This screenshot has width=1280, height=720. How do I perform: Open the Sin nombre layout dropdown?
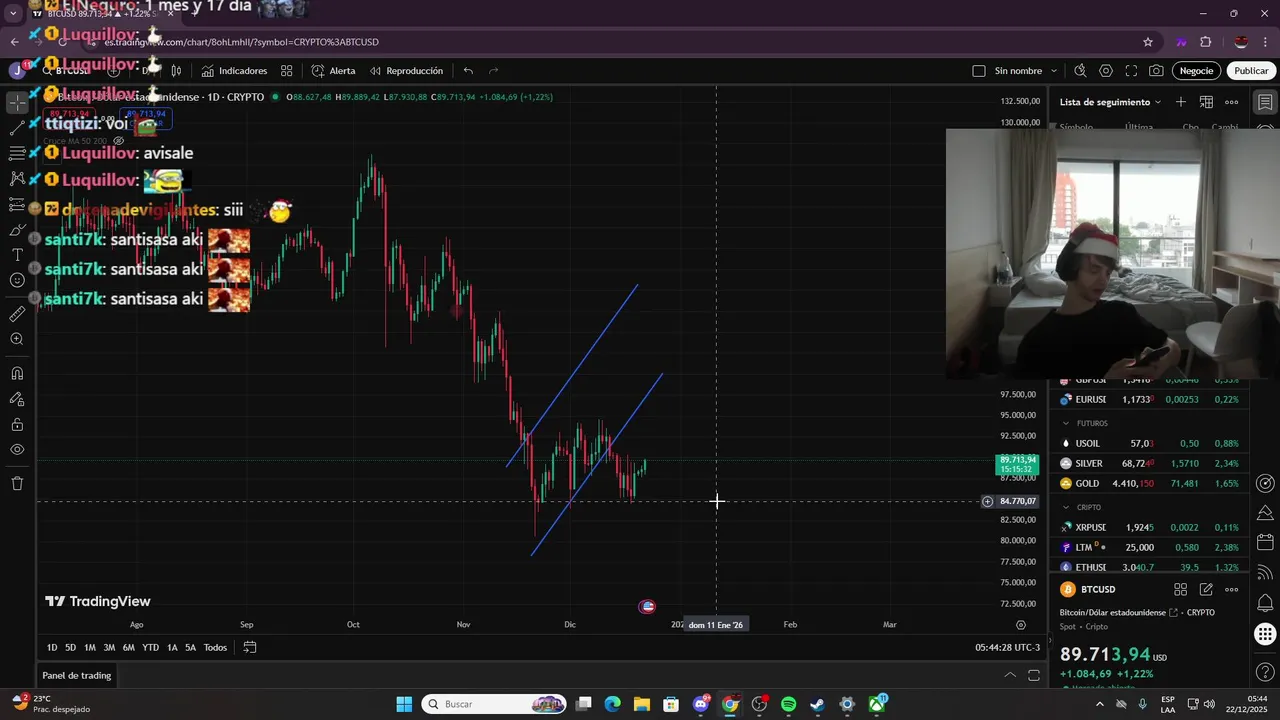coord(1027,71)
